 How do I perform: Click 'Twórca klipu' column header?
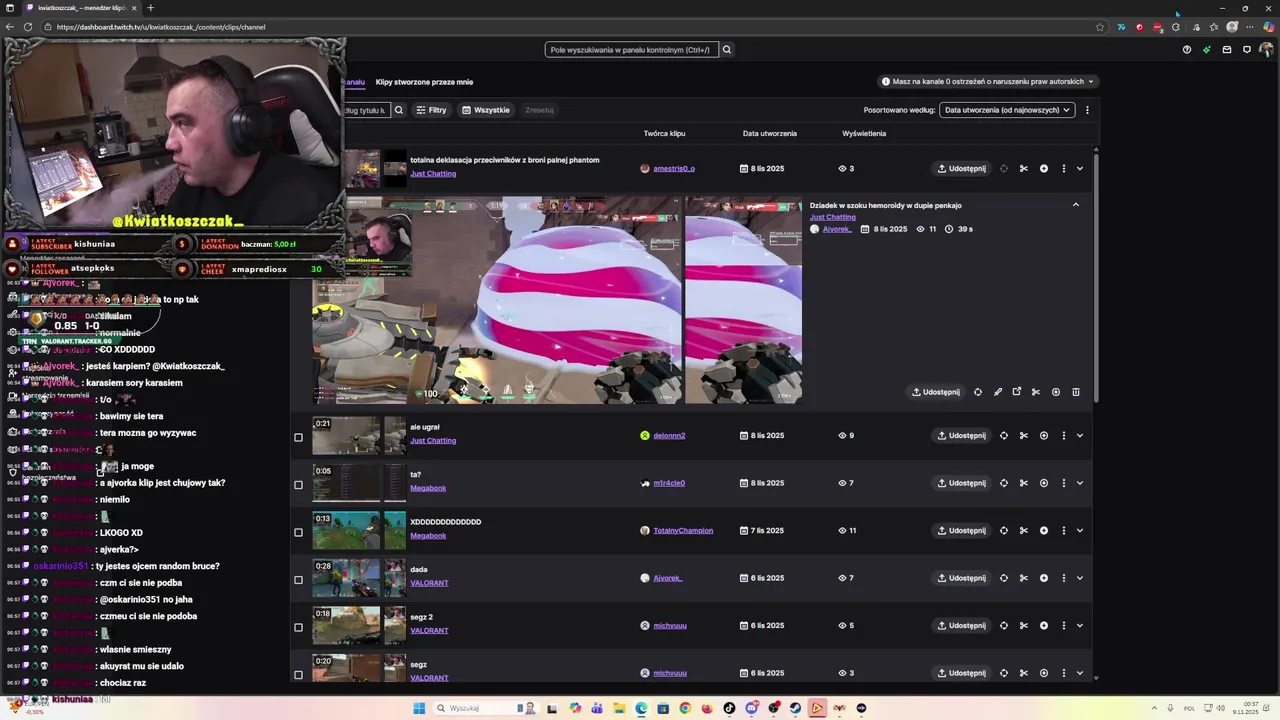coord(665,133)
